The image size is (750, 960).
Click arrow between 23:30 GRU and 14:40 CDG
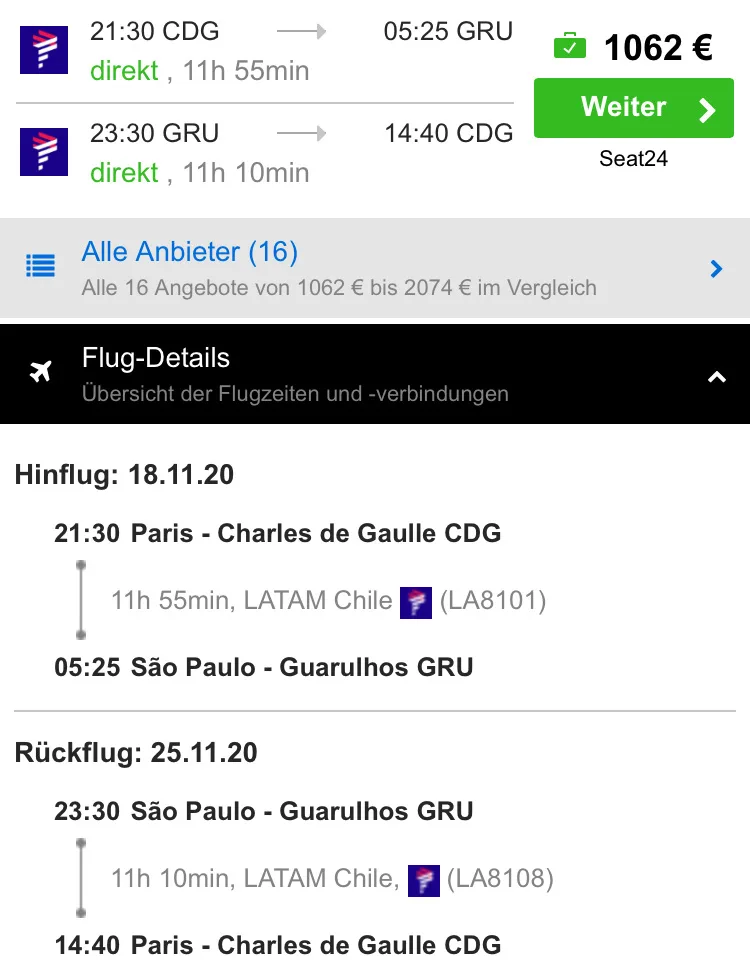(302, 133)
